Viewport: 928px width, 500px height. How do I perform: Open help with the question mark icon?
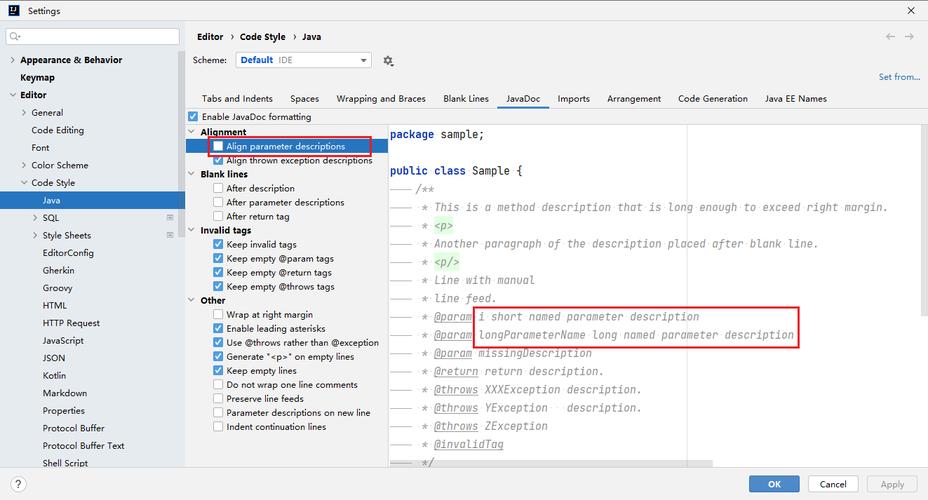(17, 484)
